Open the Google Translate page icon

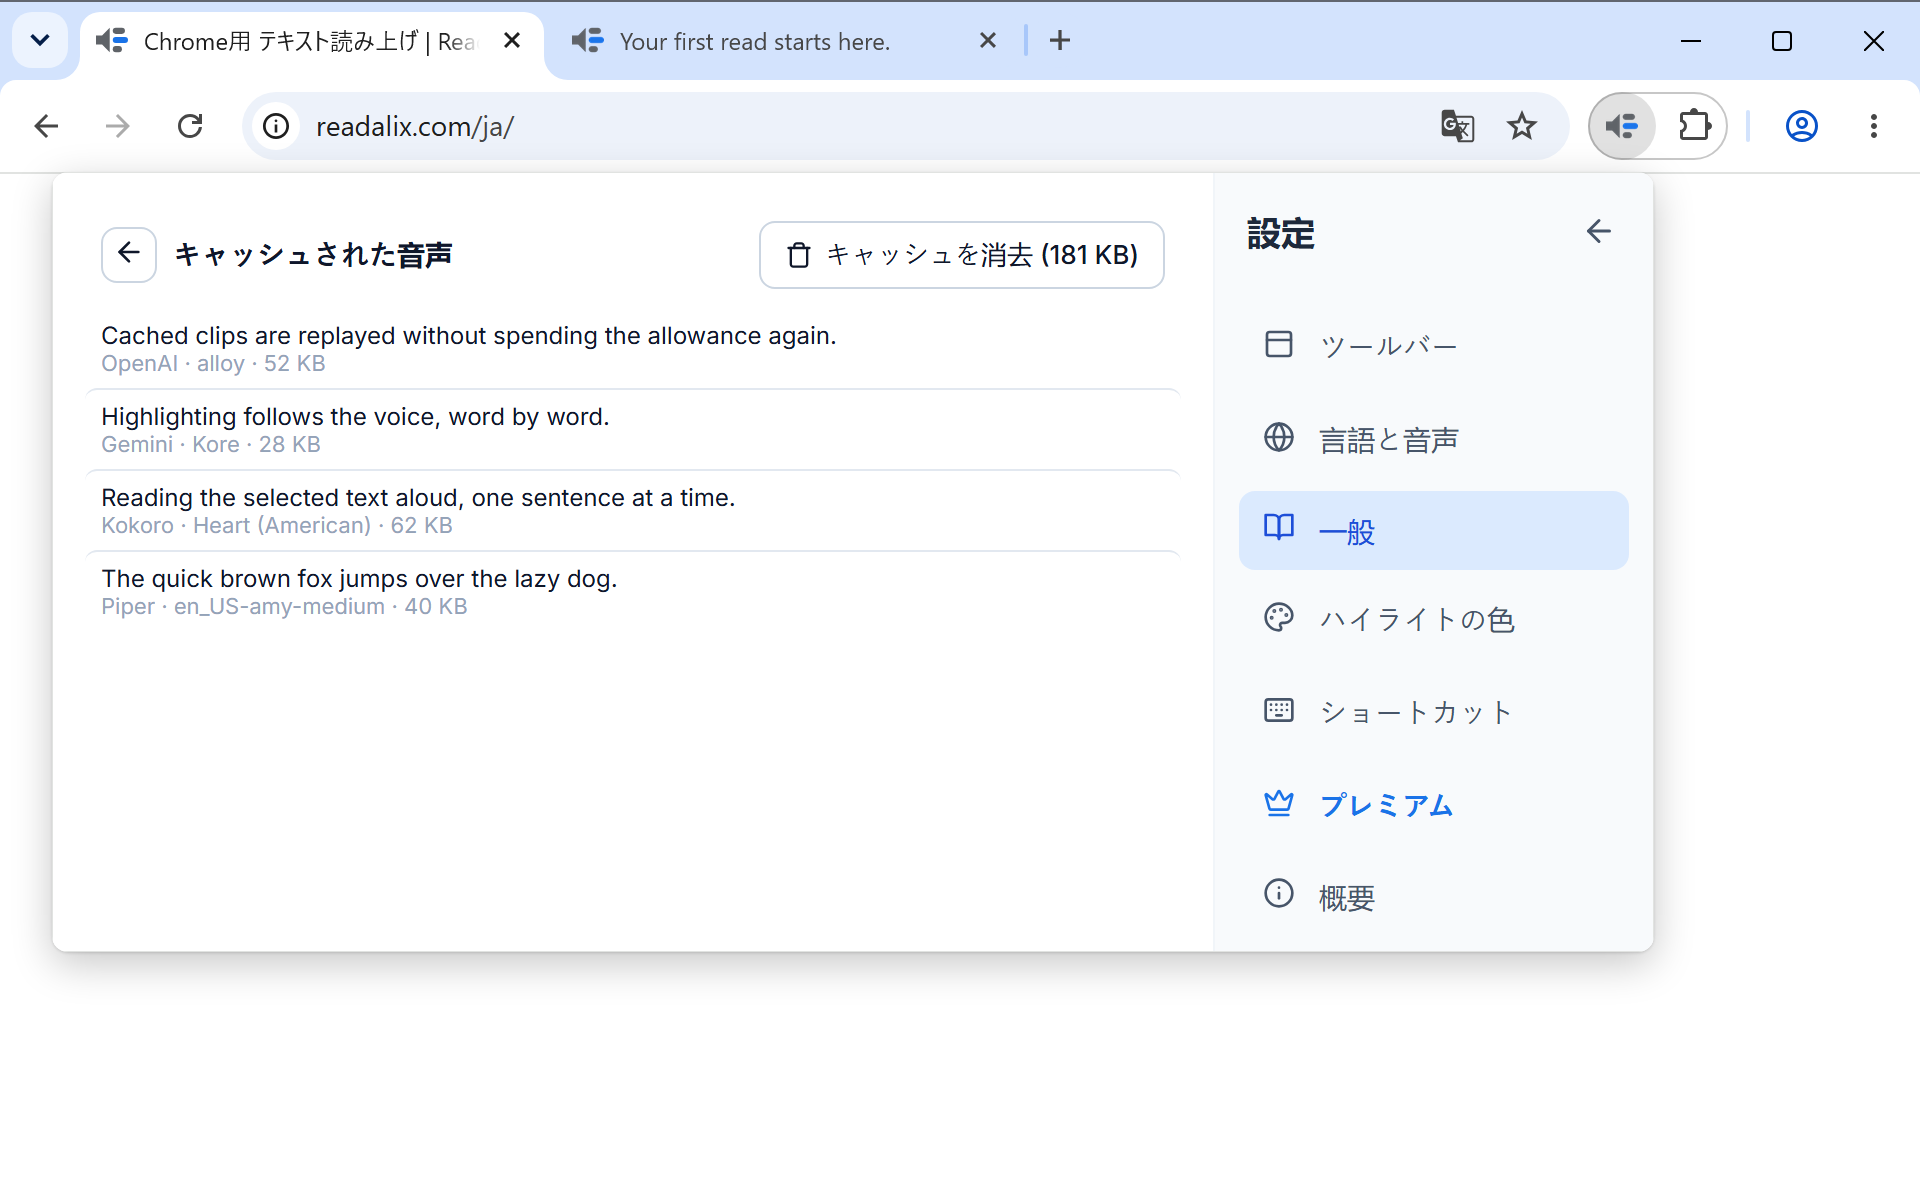(x=1457, y=126)
